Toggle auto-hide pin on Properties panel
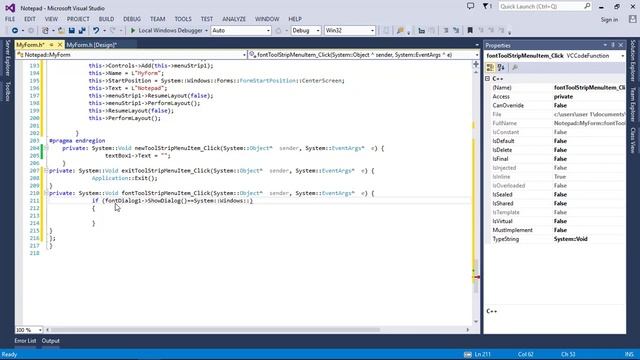Viewport: 640px width, 360px height. coord(613,45)
